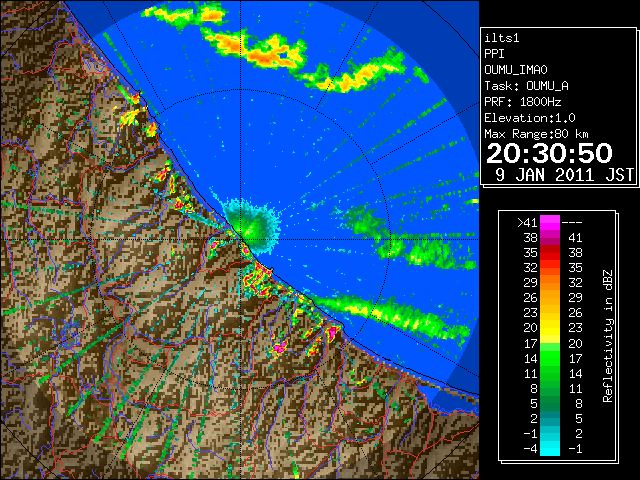This screenshot has width=640, height=480.
Task: Pick the yellow swatch in reflectivity legend
Action: tap(550, 328)
